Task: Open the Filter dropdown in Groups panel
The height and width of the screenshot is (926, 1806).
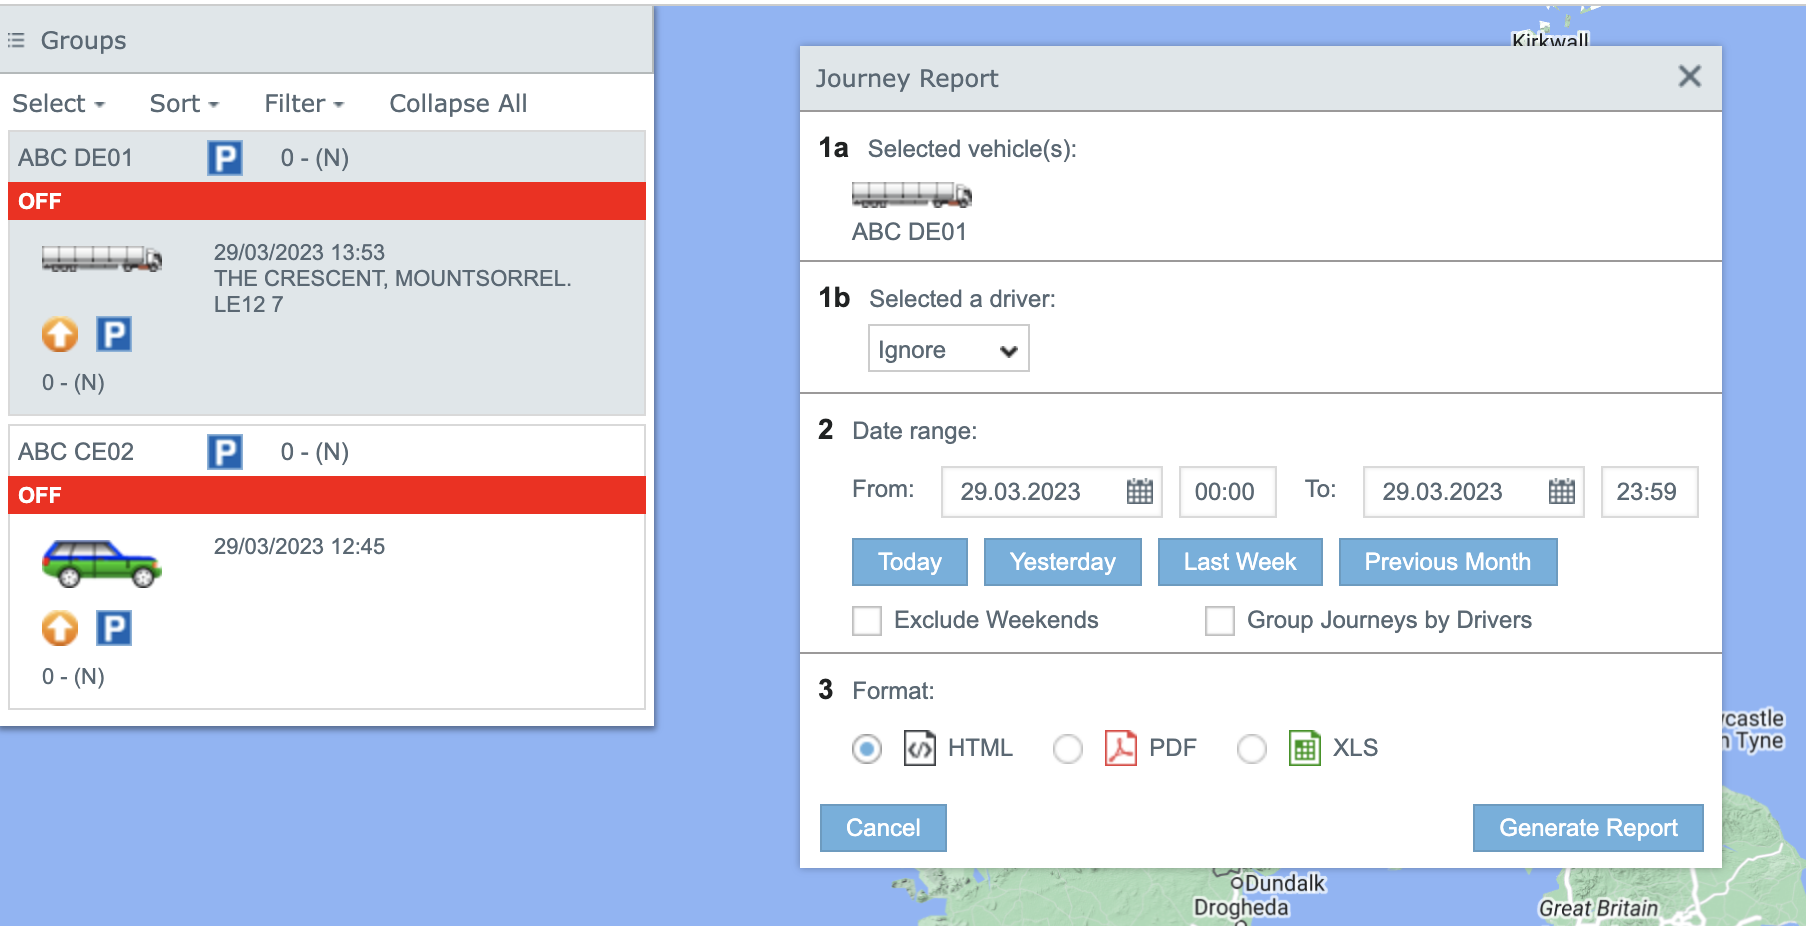Action: (302, 103)
